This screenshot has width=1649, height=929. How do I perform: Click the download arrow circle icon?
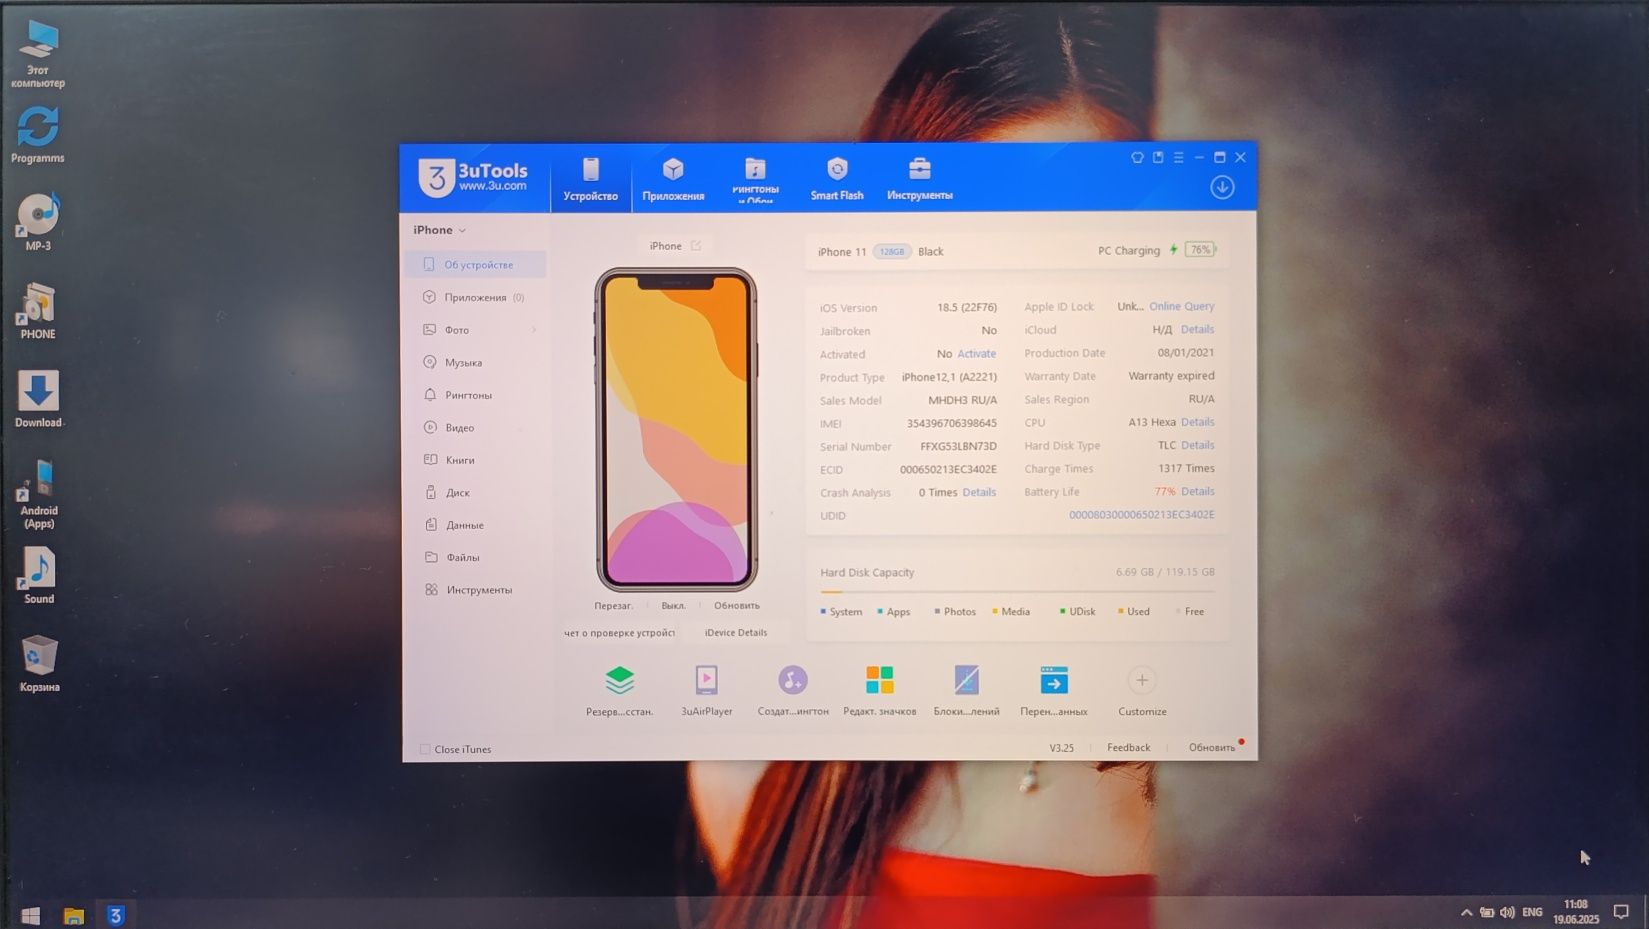click(x=1222, y=187)
